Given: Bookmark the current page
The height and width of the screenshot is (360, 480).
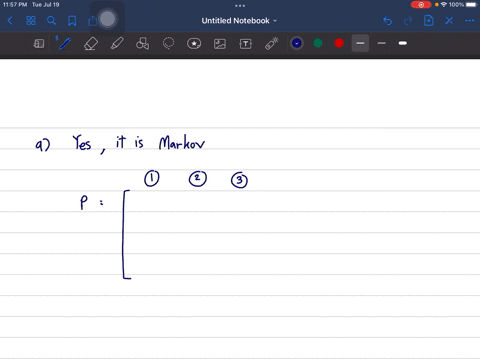Looking at the screenshot, I should tap(72, 21).
